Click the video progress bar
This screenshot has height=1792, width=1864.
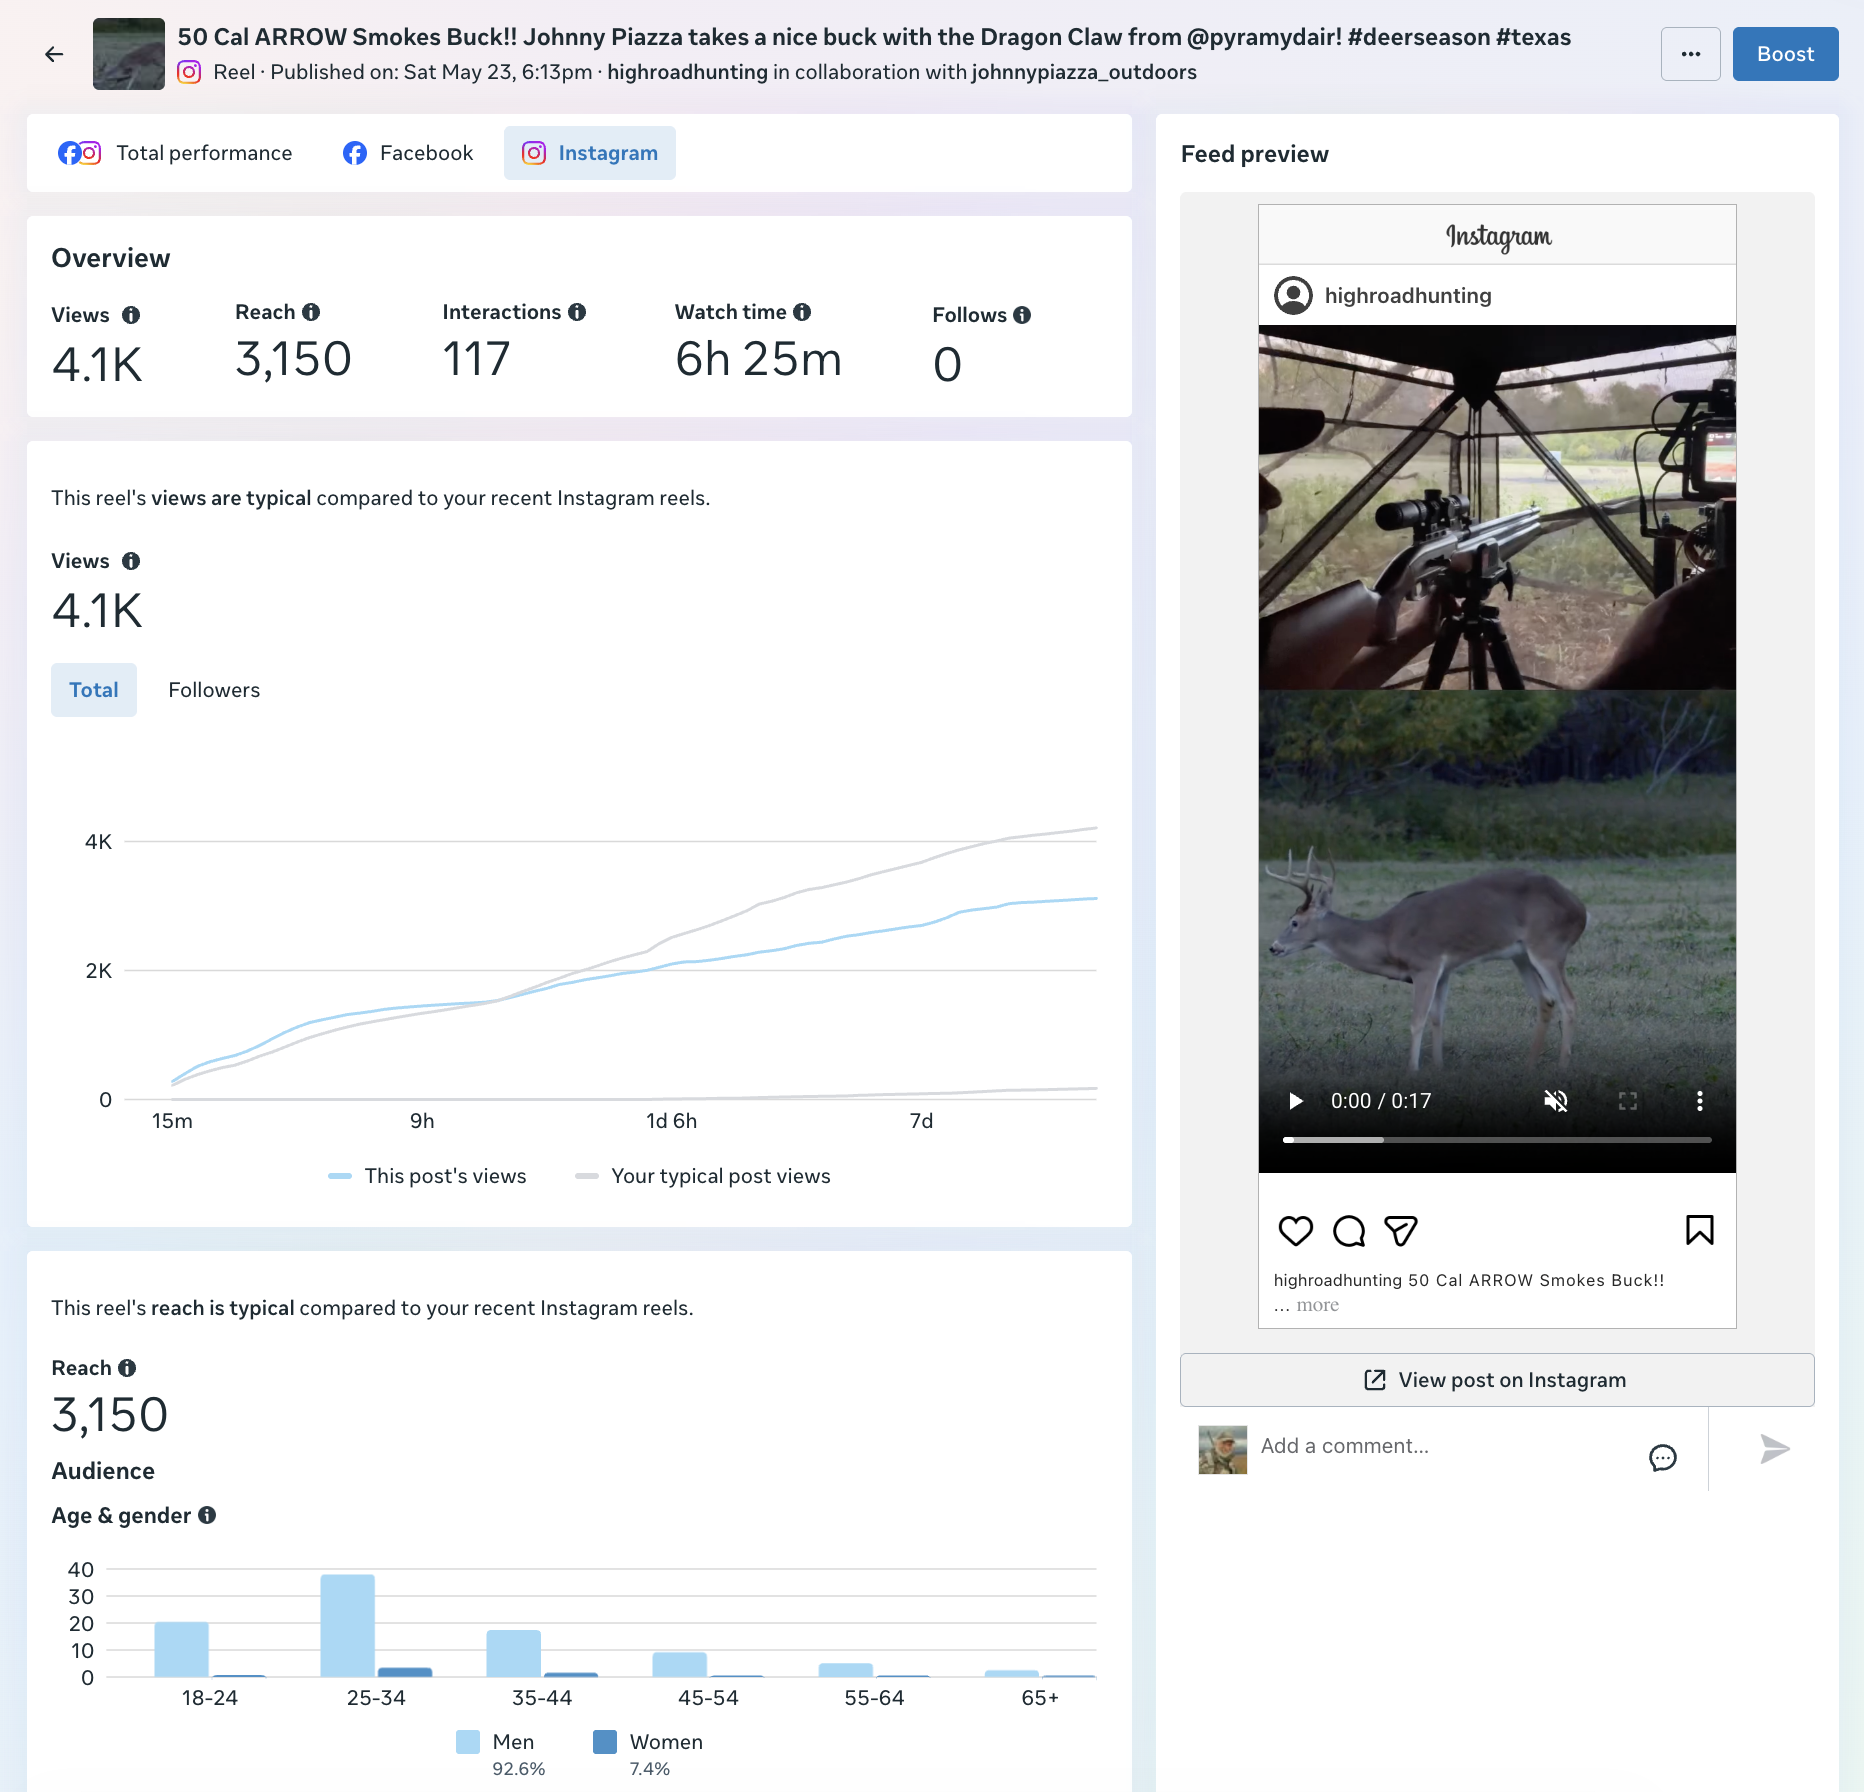pos(1497,1140)
